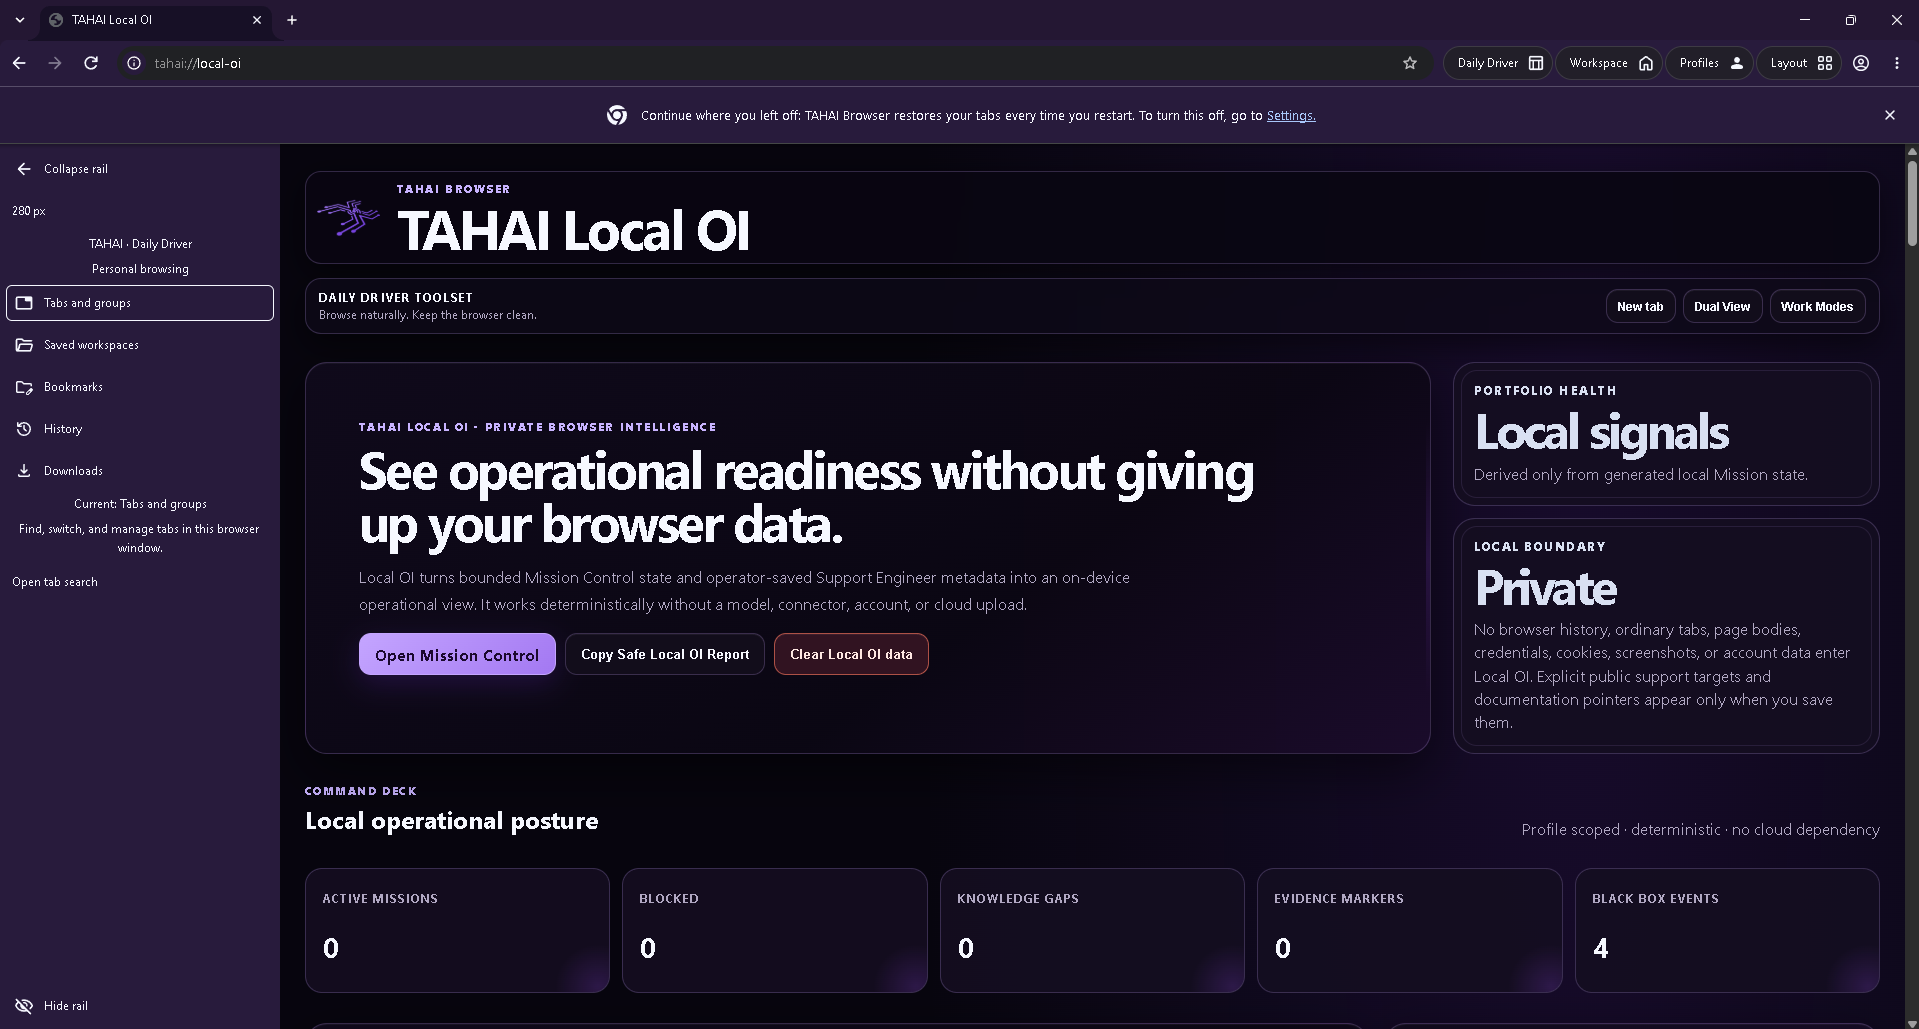Open Saved workspaces in the rail
This screenshot has height=1029, width=1919.
(140, 345)
